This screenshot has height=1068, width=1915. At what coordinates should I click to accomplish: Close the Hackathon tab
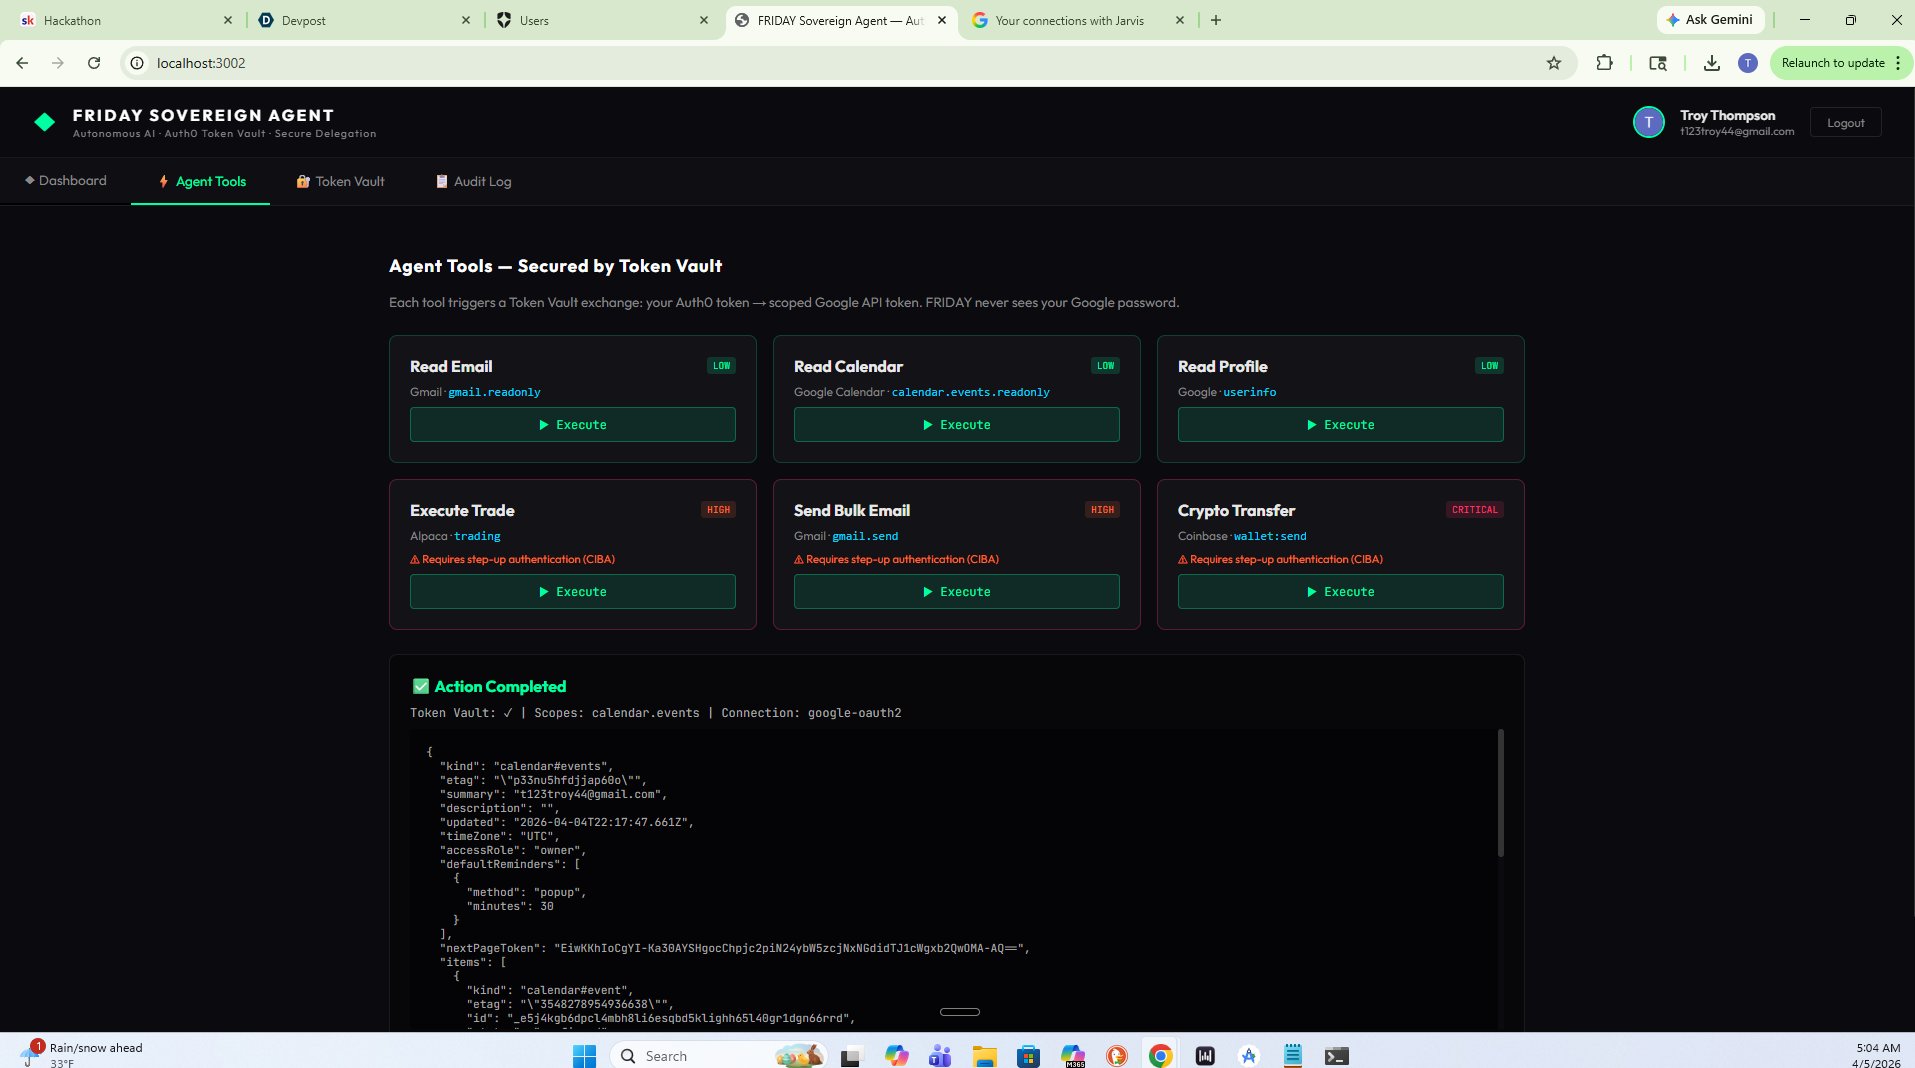pyautogui.click(x=227, y=20)
